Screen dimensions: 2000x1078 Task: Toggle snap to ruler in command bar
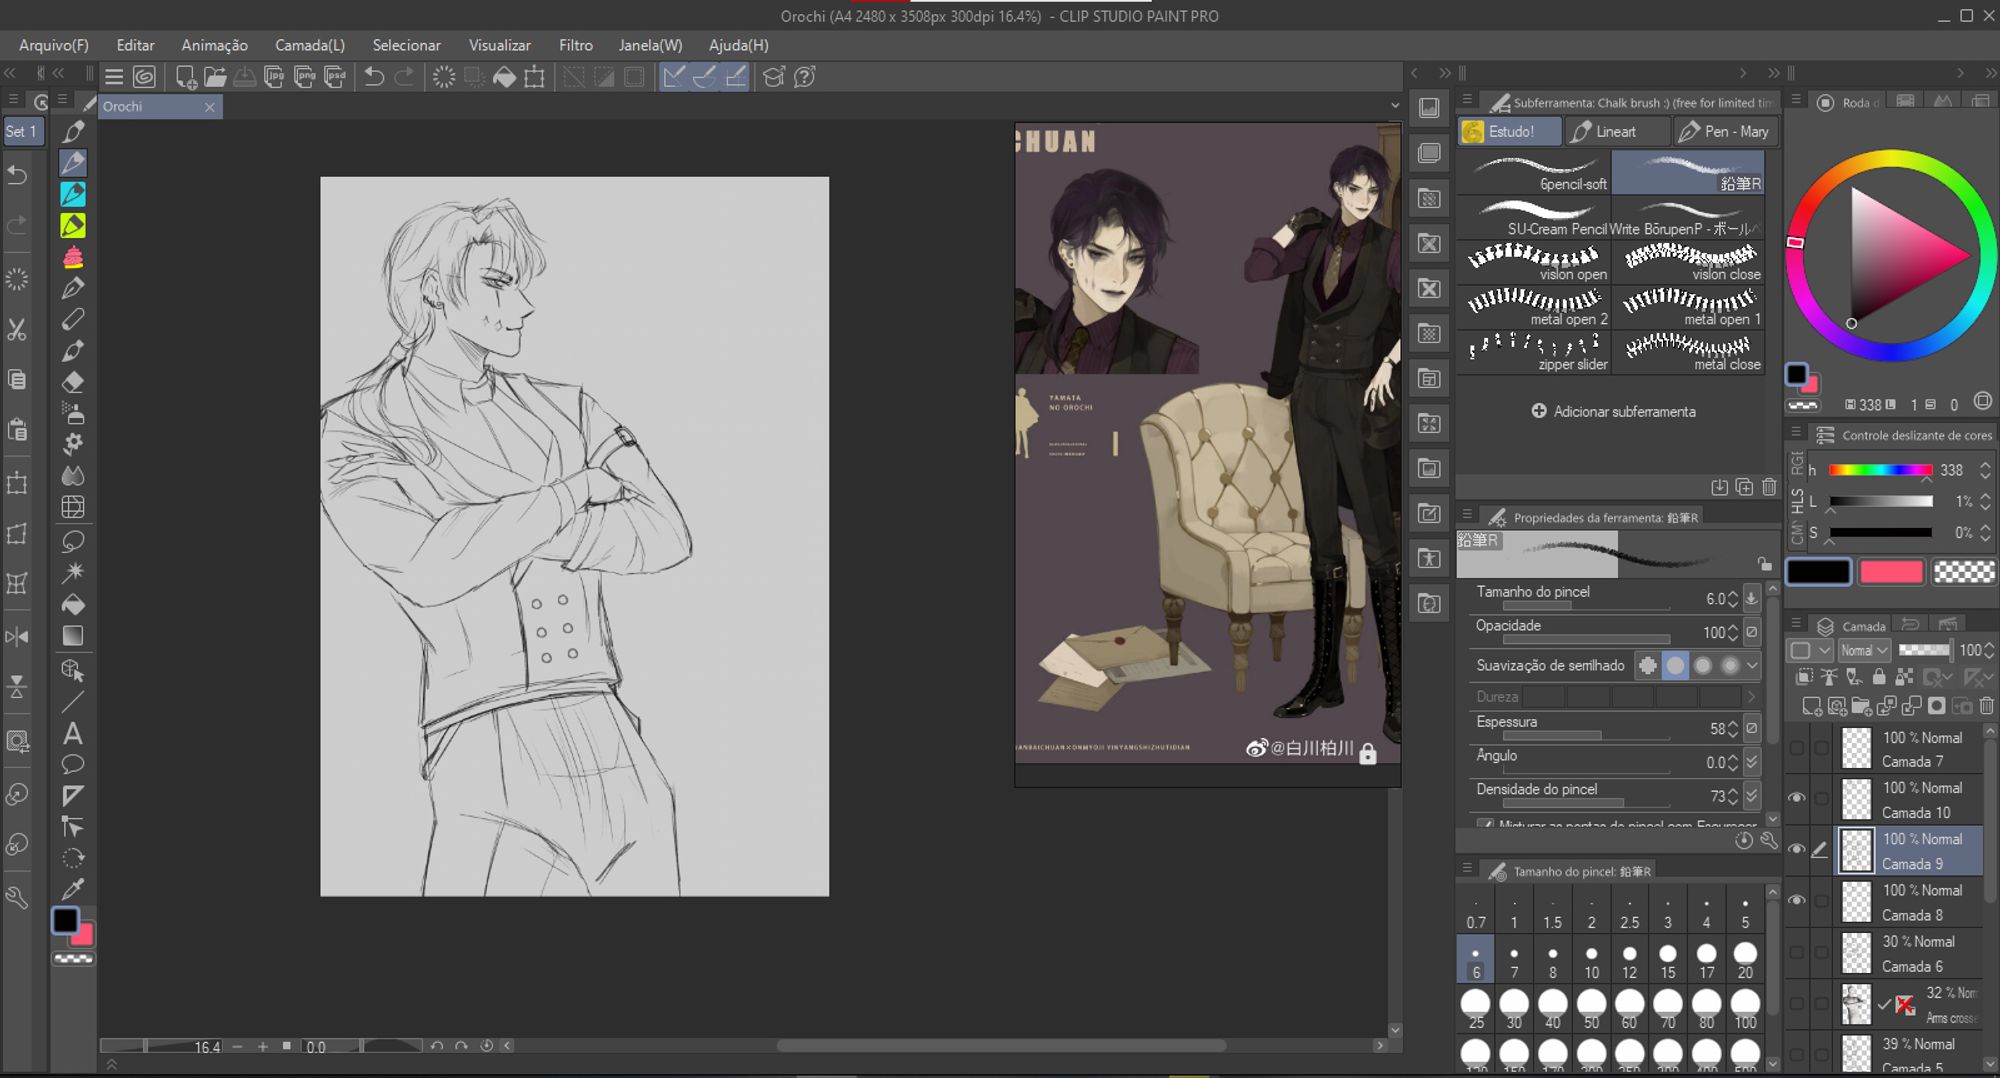point(674,77)
